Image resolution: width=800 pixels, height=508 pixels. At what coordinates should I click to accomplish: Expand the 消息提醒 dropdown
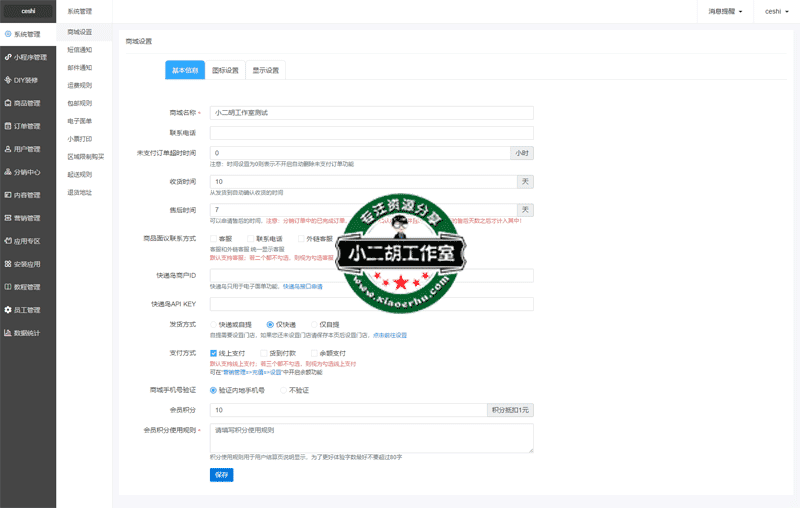pyautogui.click(x=725, y=11)
